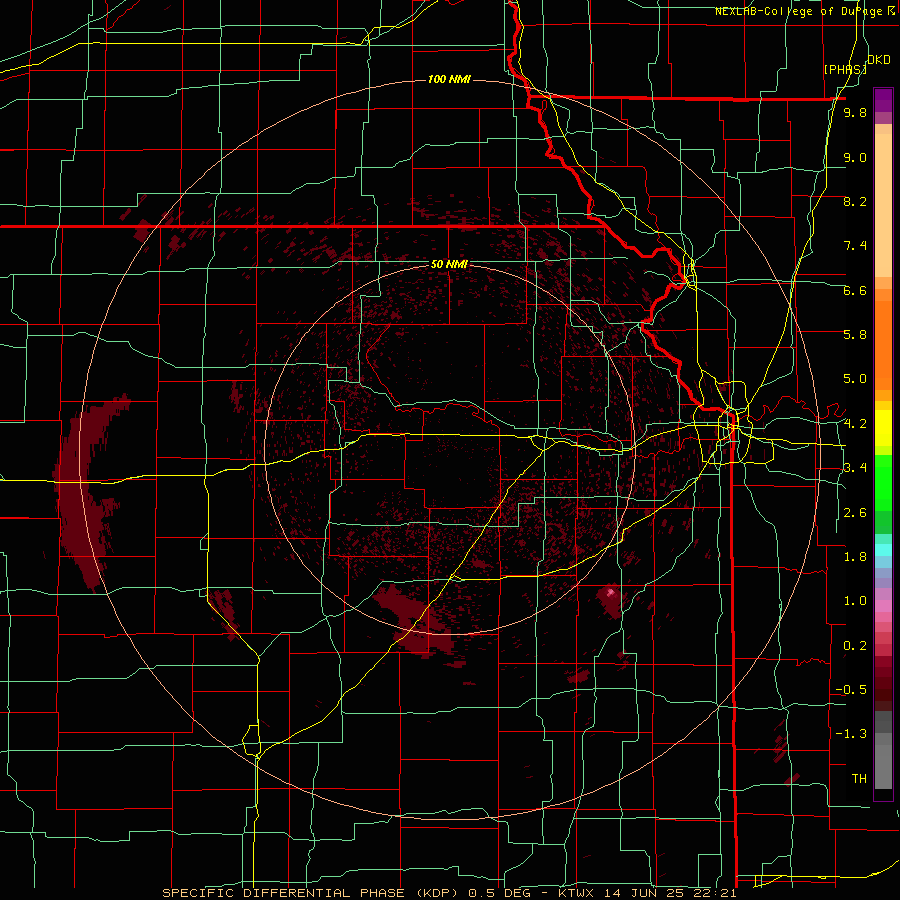Click the 100 NMI range ring label
This screenshot has width=900, height=900.
click(x=449, y=79)
